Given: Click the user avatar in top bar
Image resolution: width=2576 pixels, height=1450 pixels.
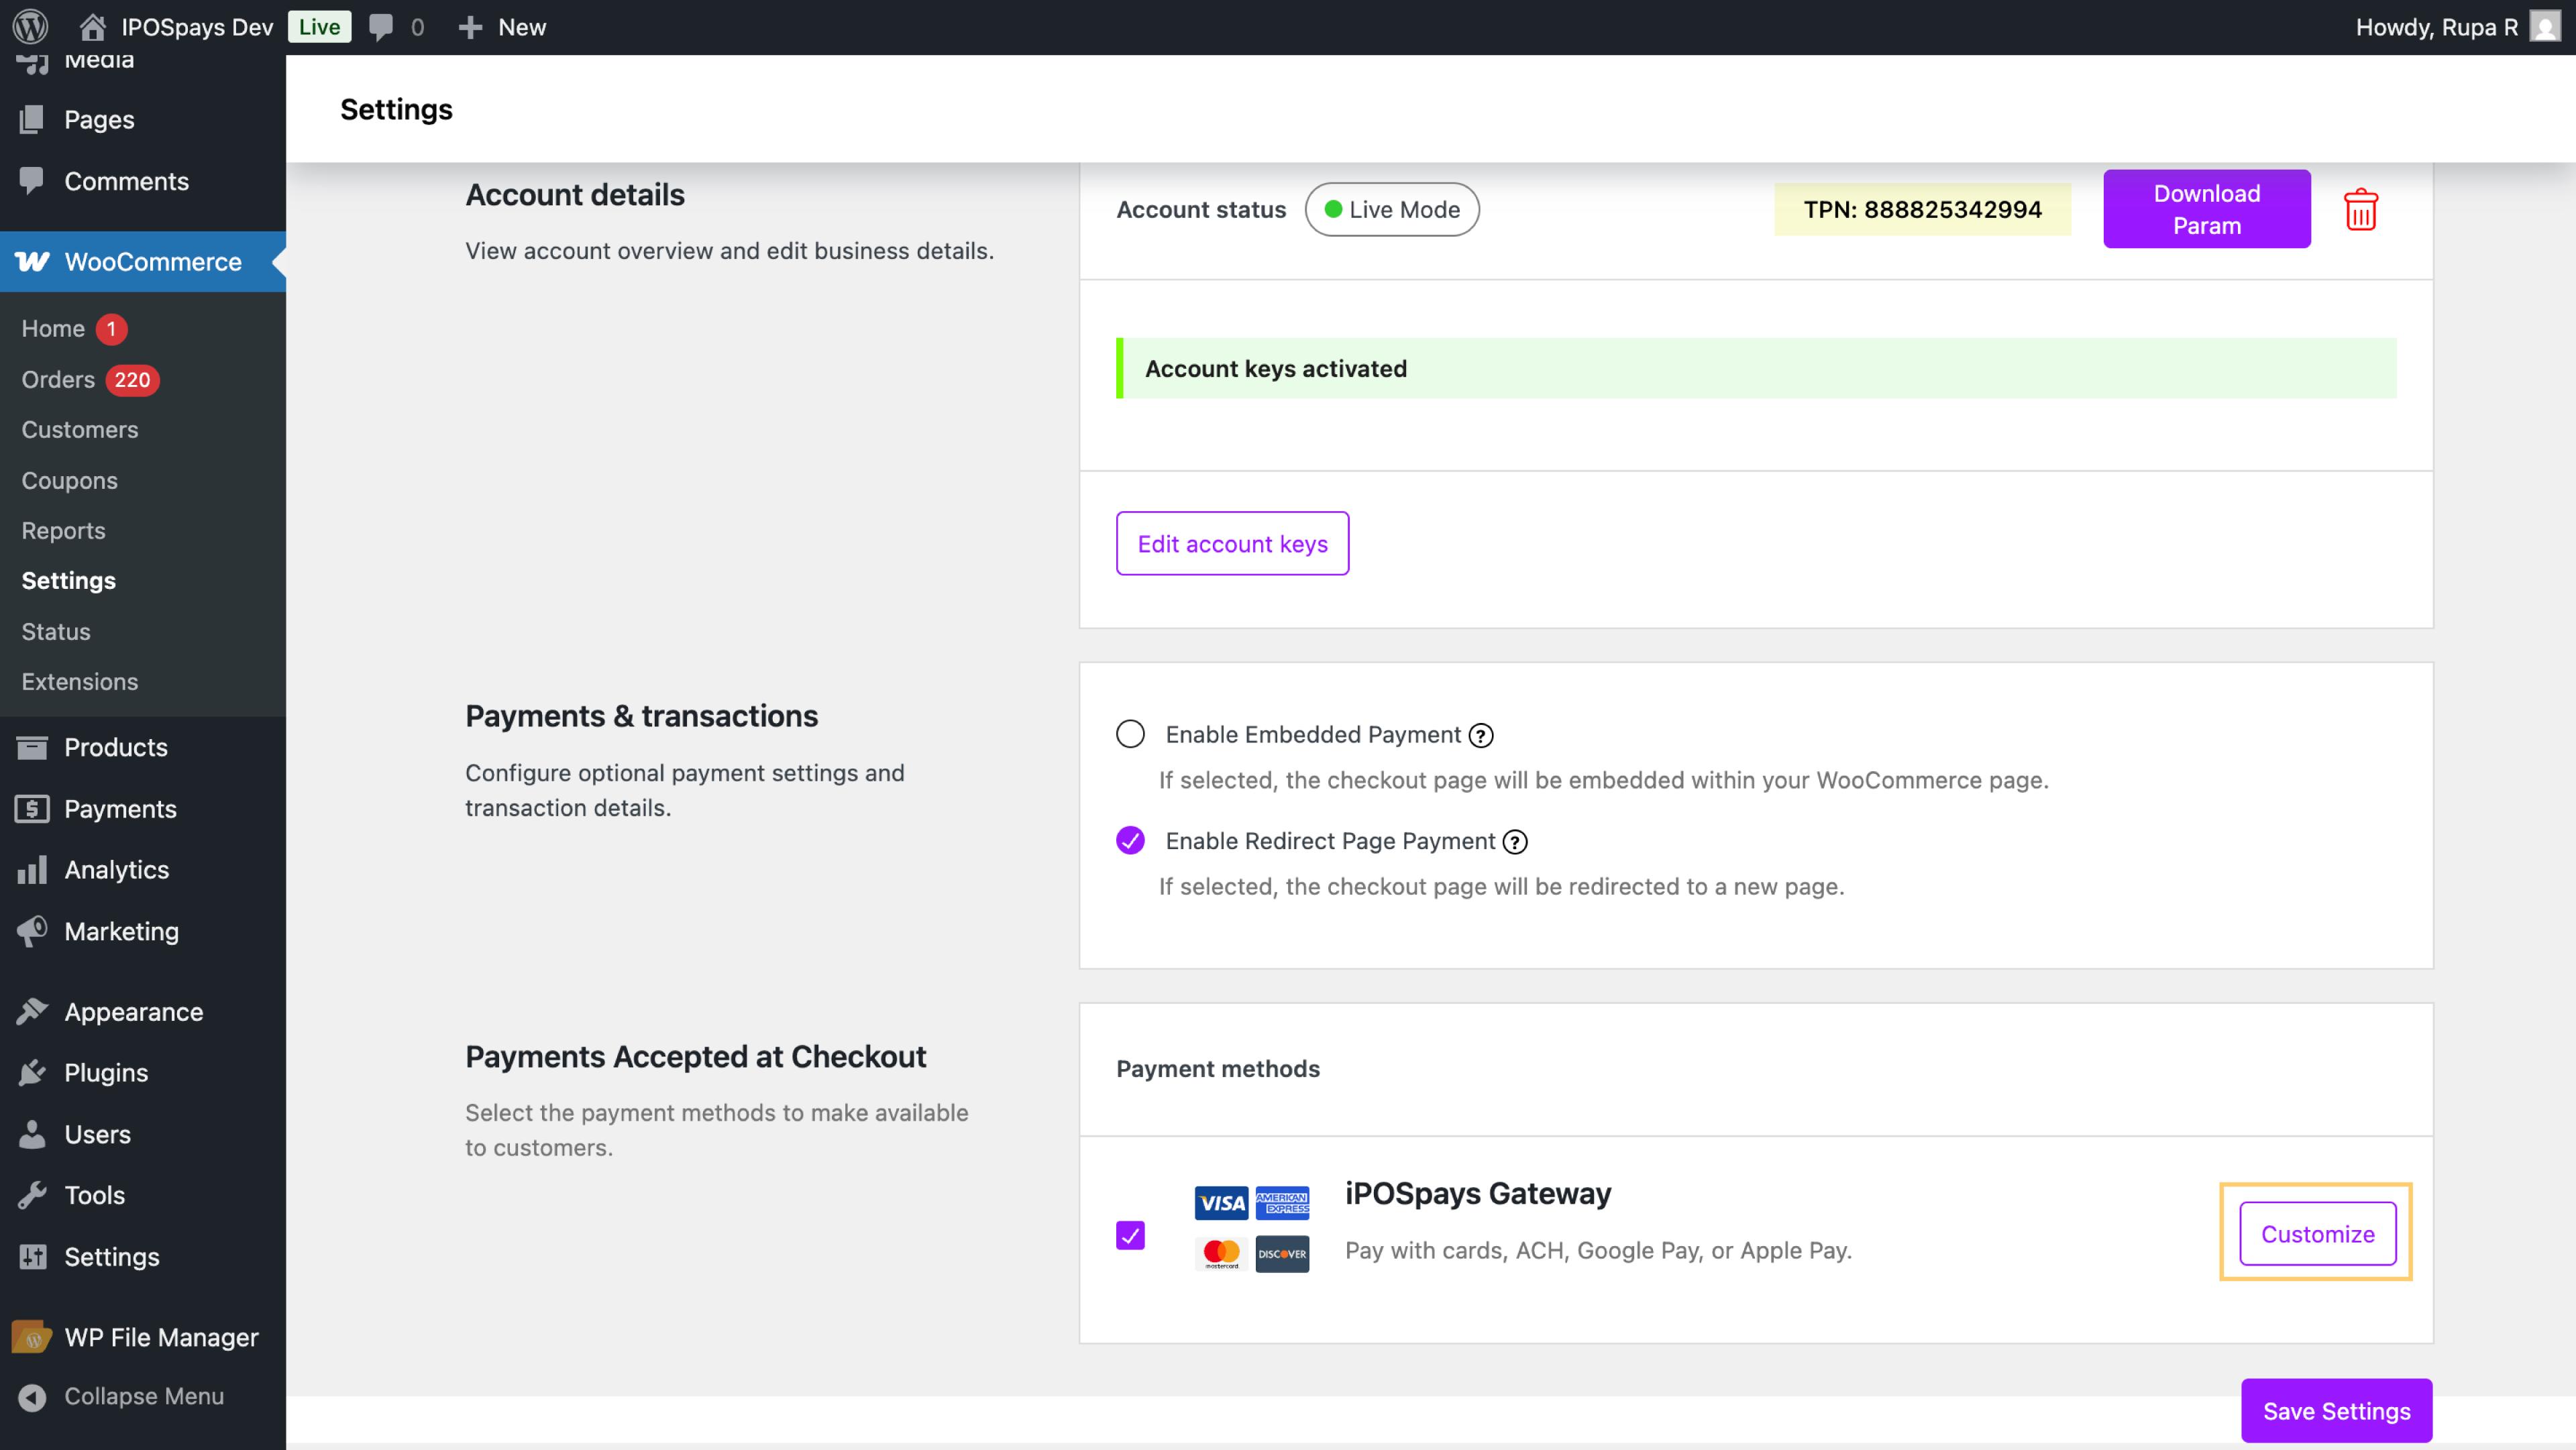Looking at the screenshot, I should 2545,27.
